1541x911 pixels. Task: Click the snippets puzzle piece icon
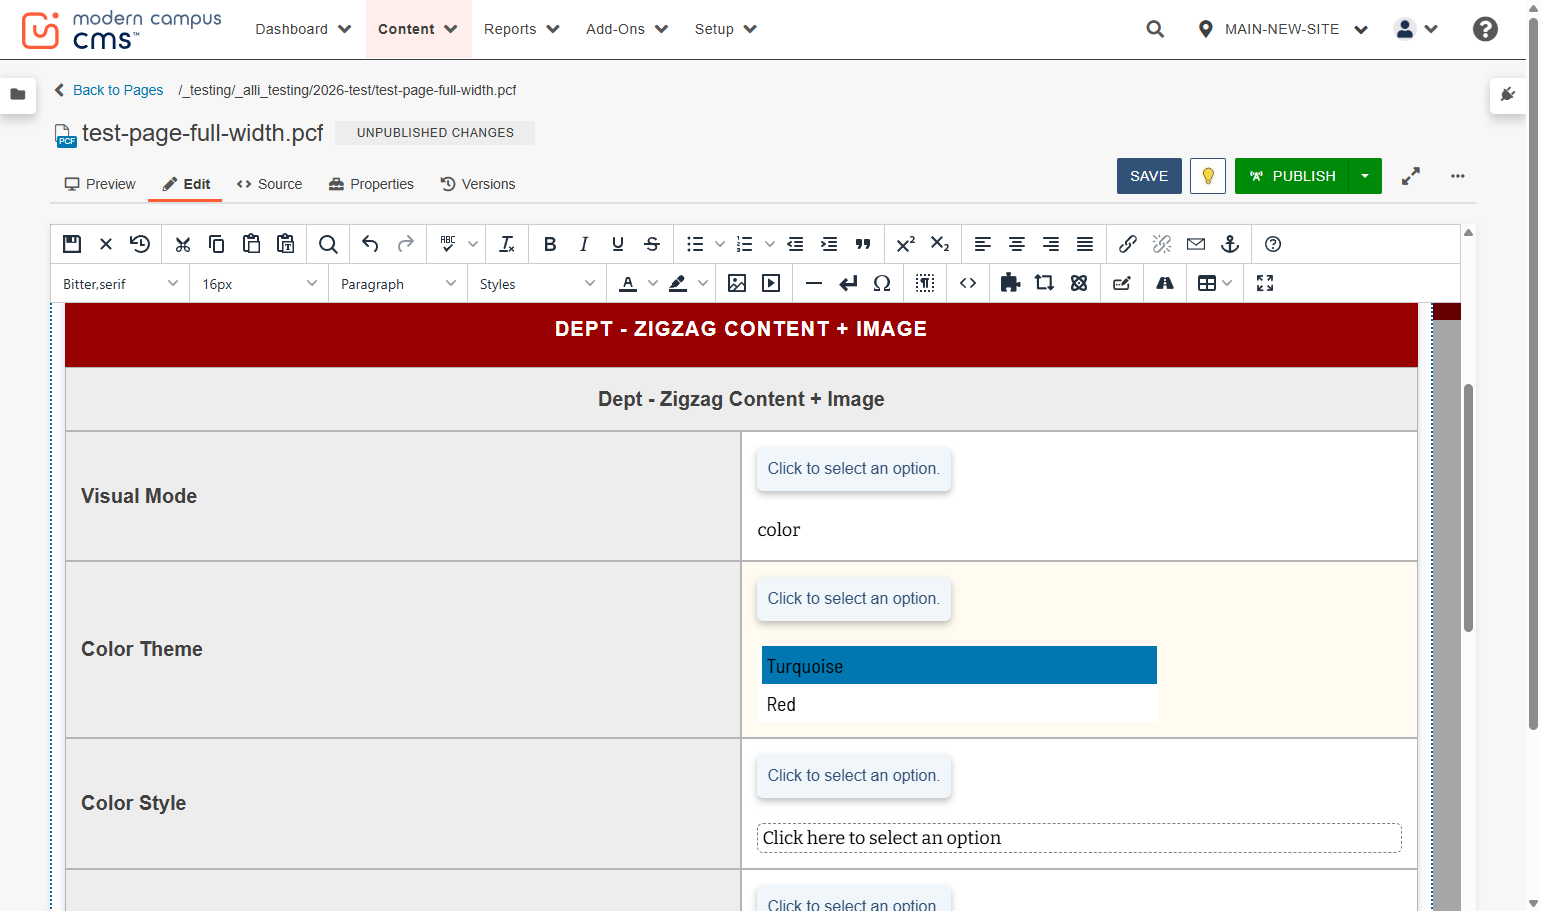click(x=1010, y=283)
